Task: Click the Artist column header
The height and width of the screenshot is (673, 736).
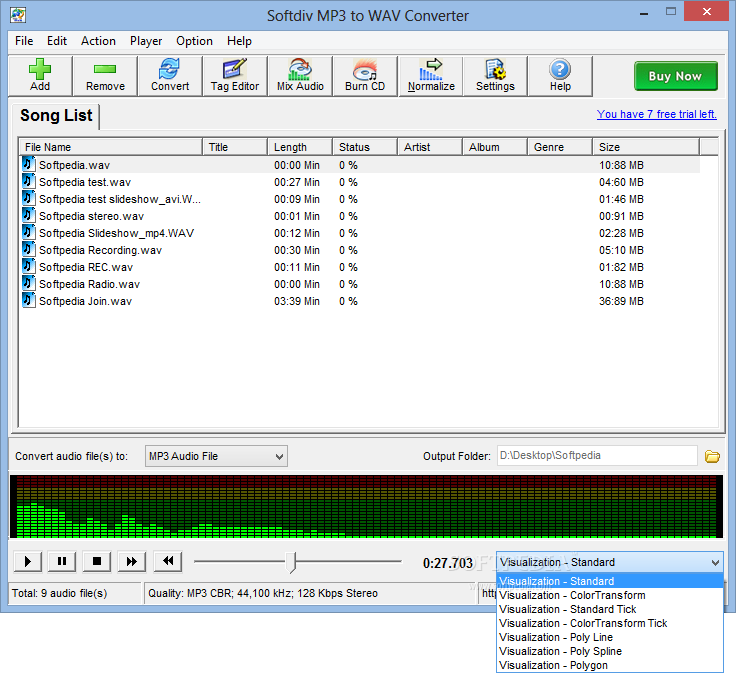Action: click(x=430, y=147)
